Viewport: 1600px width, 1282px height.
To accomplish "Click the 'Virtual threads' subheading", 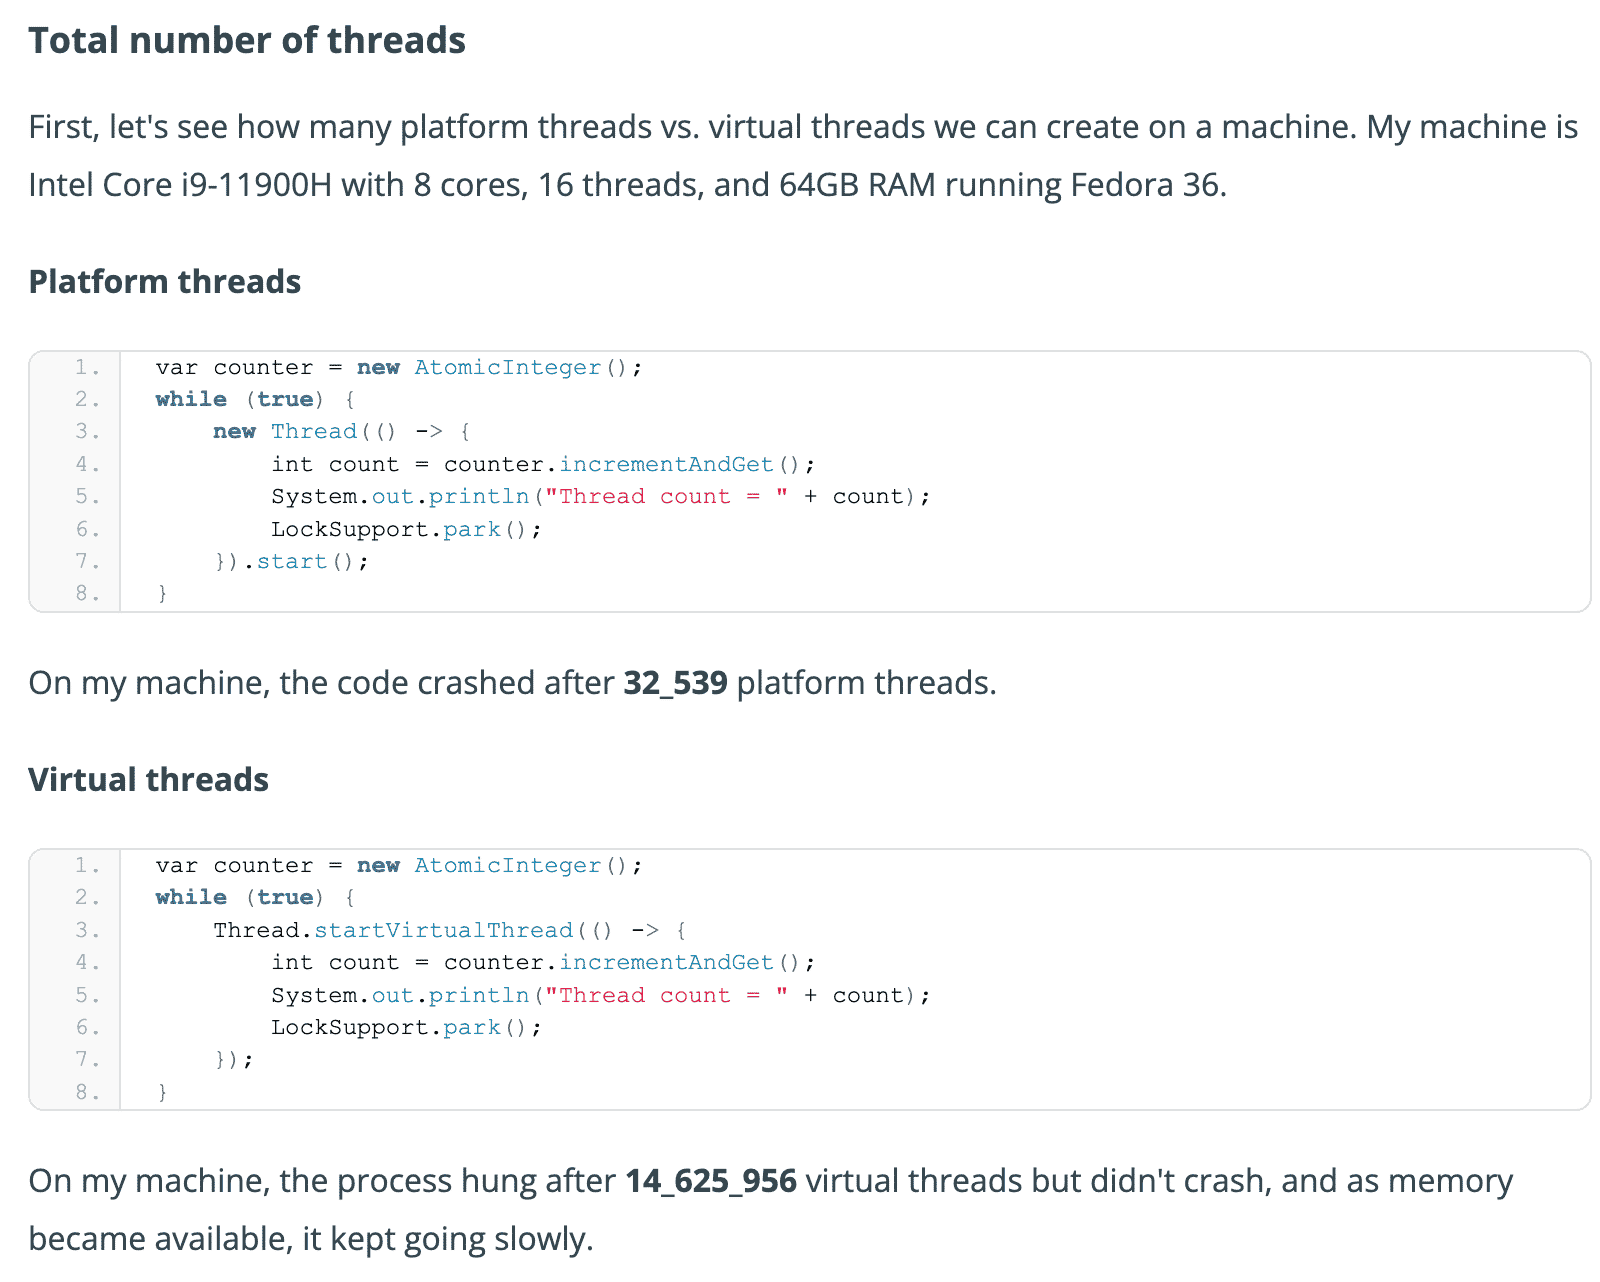I will (x=149, y=780).
